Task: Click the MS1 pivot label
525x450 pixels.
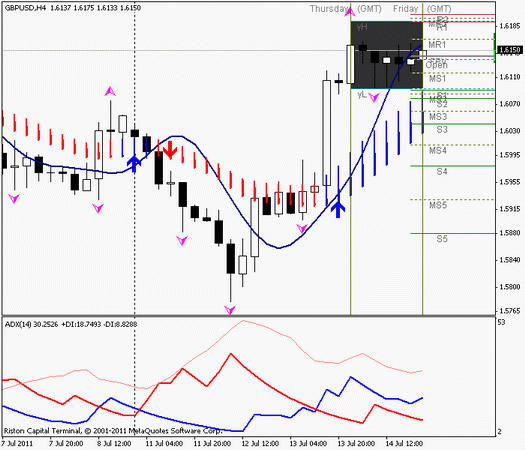Action: (438, 79)
